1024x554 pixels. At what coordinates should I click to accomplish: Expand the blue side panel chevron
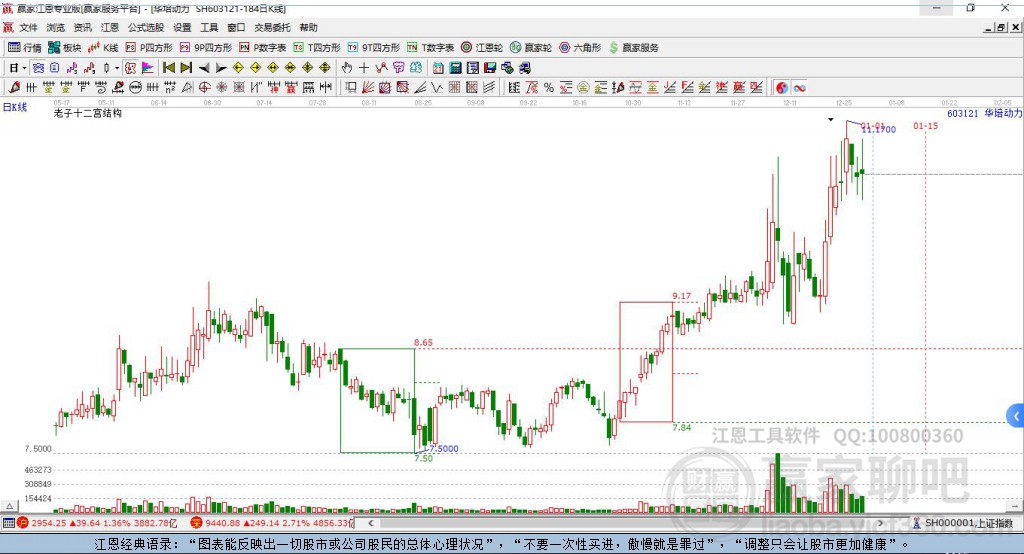pyautogui.click(x=1016, y=416)
